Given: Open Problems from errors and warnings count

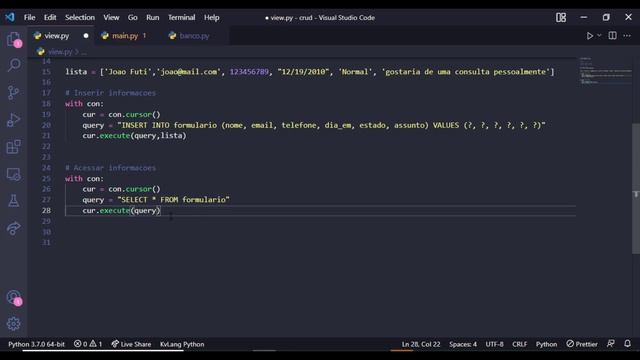Looking at the screenshot, I should (x=88, y=344).
